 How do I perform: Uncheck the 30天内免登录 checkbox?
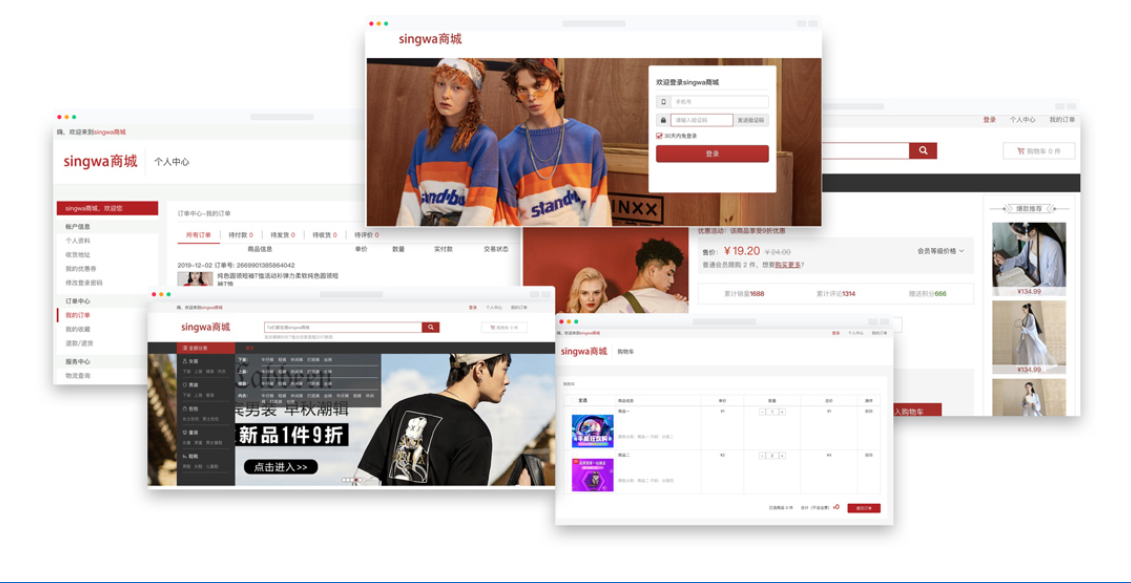click(659, 136)
